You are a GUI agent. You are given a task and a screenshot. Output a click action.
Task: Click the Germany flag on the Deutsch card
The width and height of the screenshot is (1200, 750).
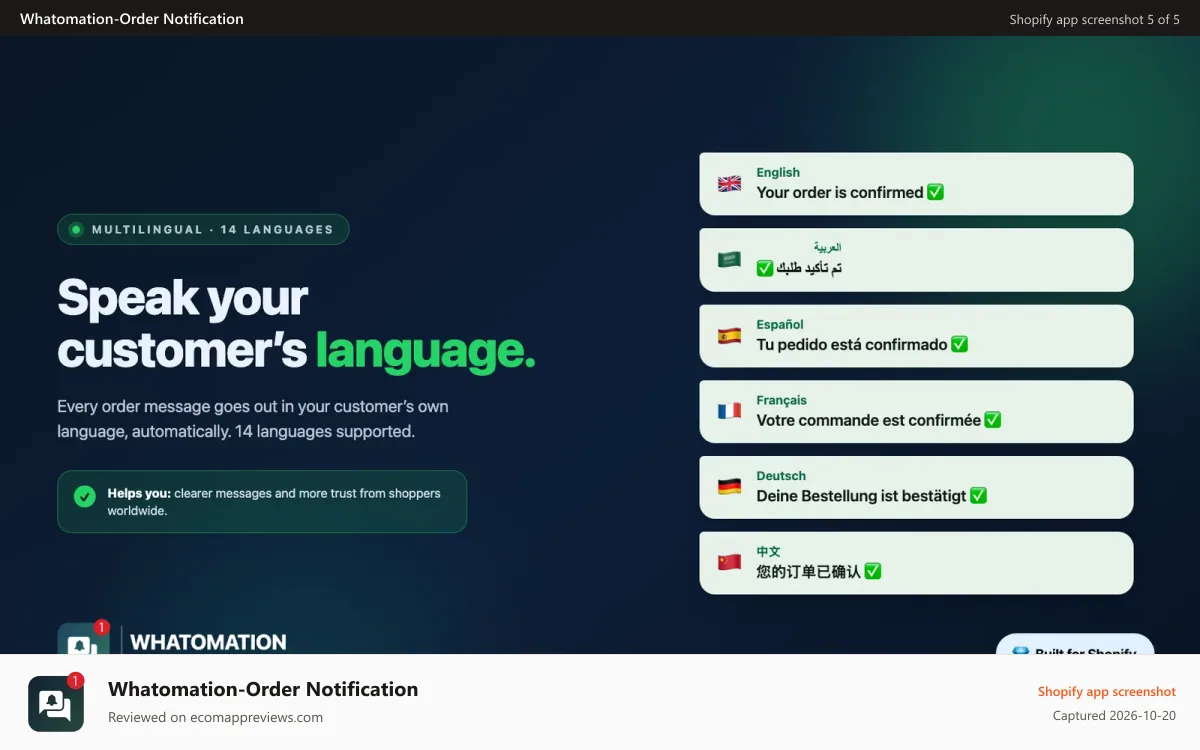point(729,487)
